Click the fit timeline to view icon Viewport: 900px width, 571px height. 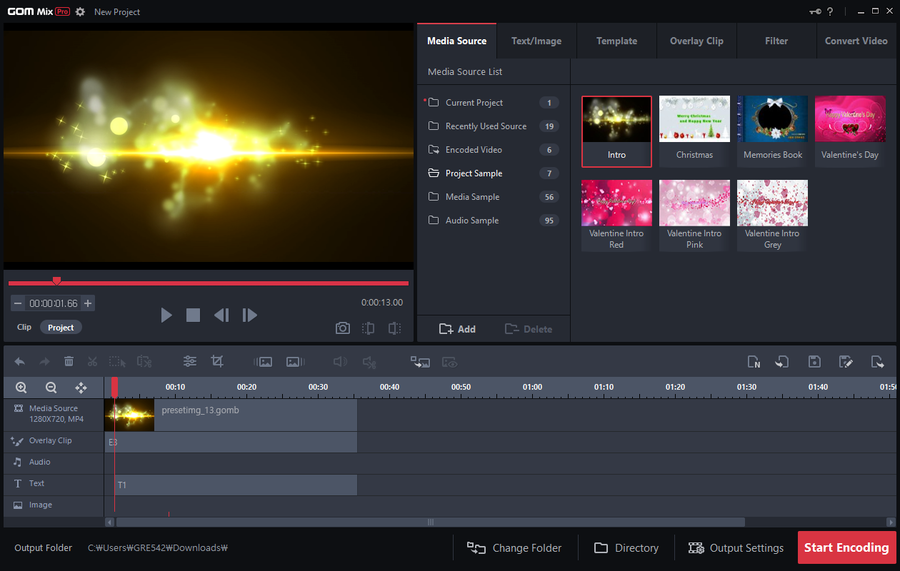point(81,387)
